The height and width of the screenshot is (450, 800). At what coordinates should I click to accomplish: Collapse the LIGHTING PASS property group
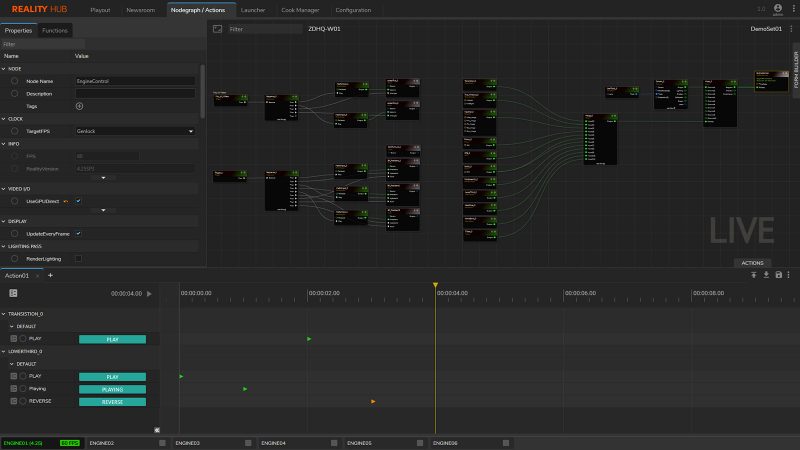click(4, 246)
